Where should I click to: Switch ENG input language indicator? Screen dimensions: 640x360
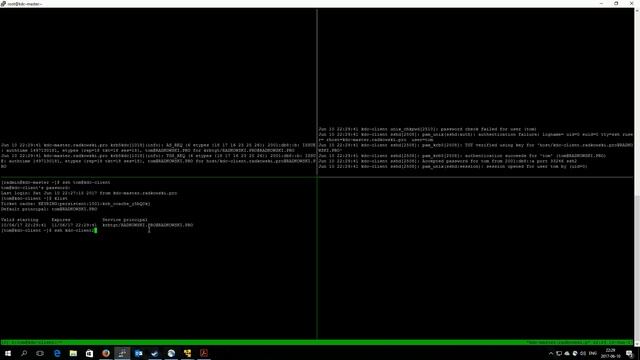pyautogui.click(x=593, y=353)
